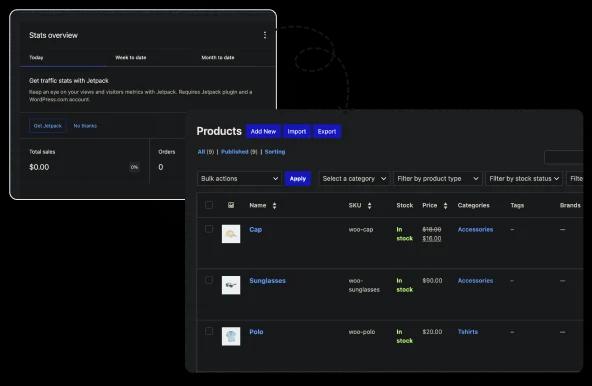Show All products filter
Viewport: 592px width, 386px height.
pos(201,152)
